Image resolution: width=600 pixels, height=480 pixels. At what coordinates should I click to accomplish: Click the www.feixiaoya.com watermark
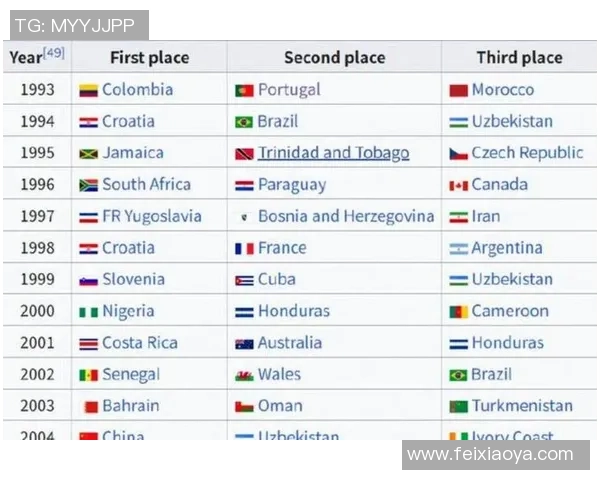(490, 455)
